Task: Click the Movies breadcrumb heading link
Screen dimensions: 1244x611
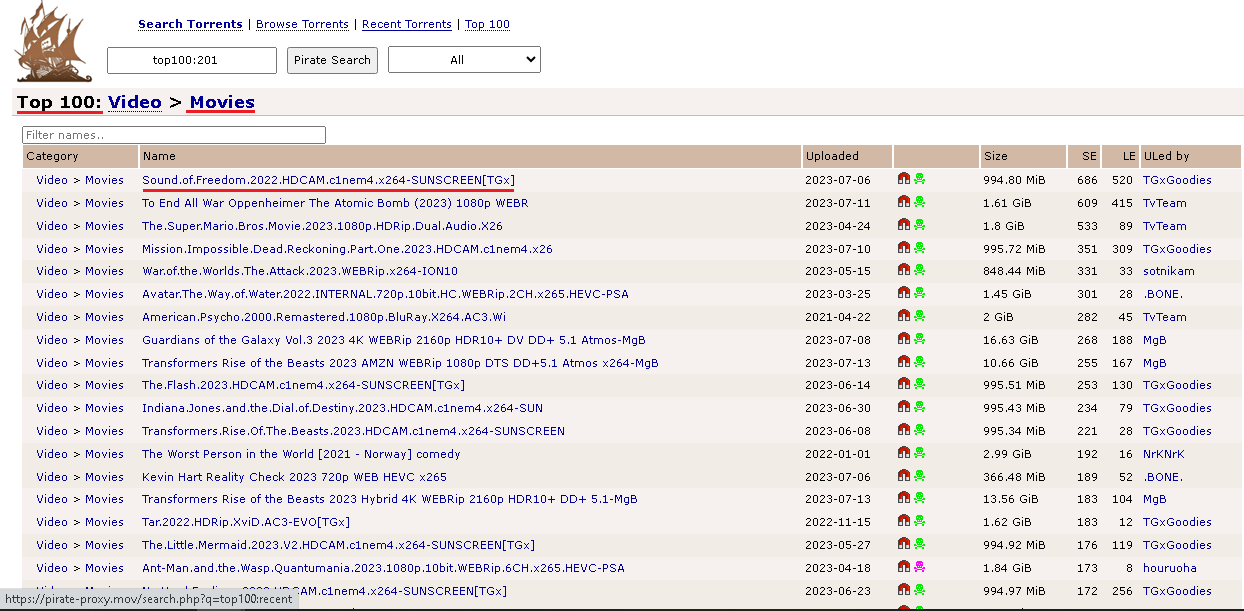Action: [222, 102]
